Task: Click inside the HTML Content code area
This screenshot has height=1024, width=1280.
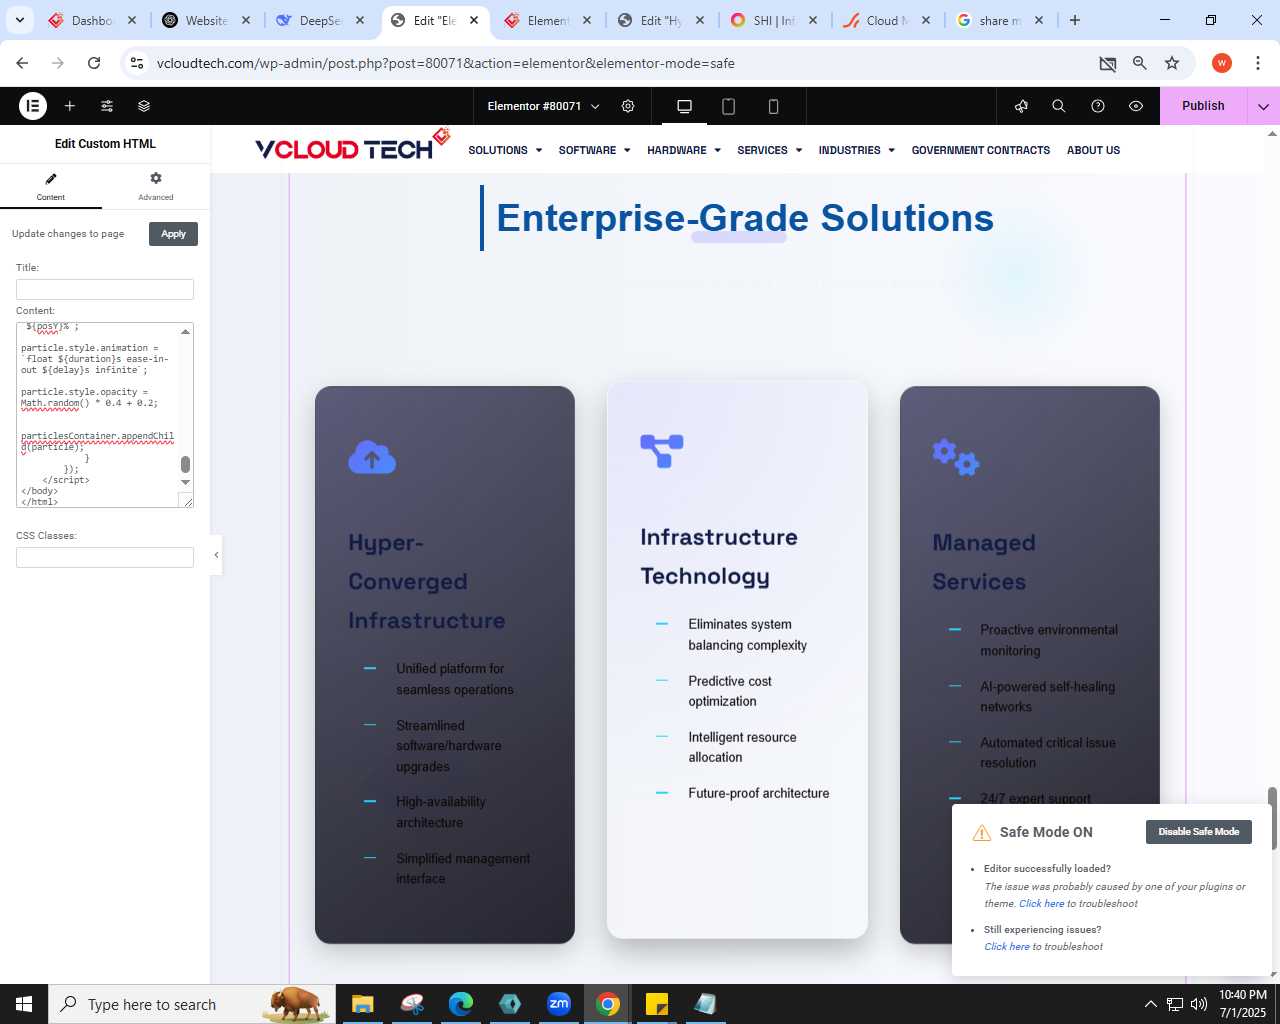Action: (98, 415)
